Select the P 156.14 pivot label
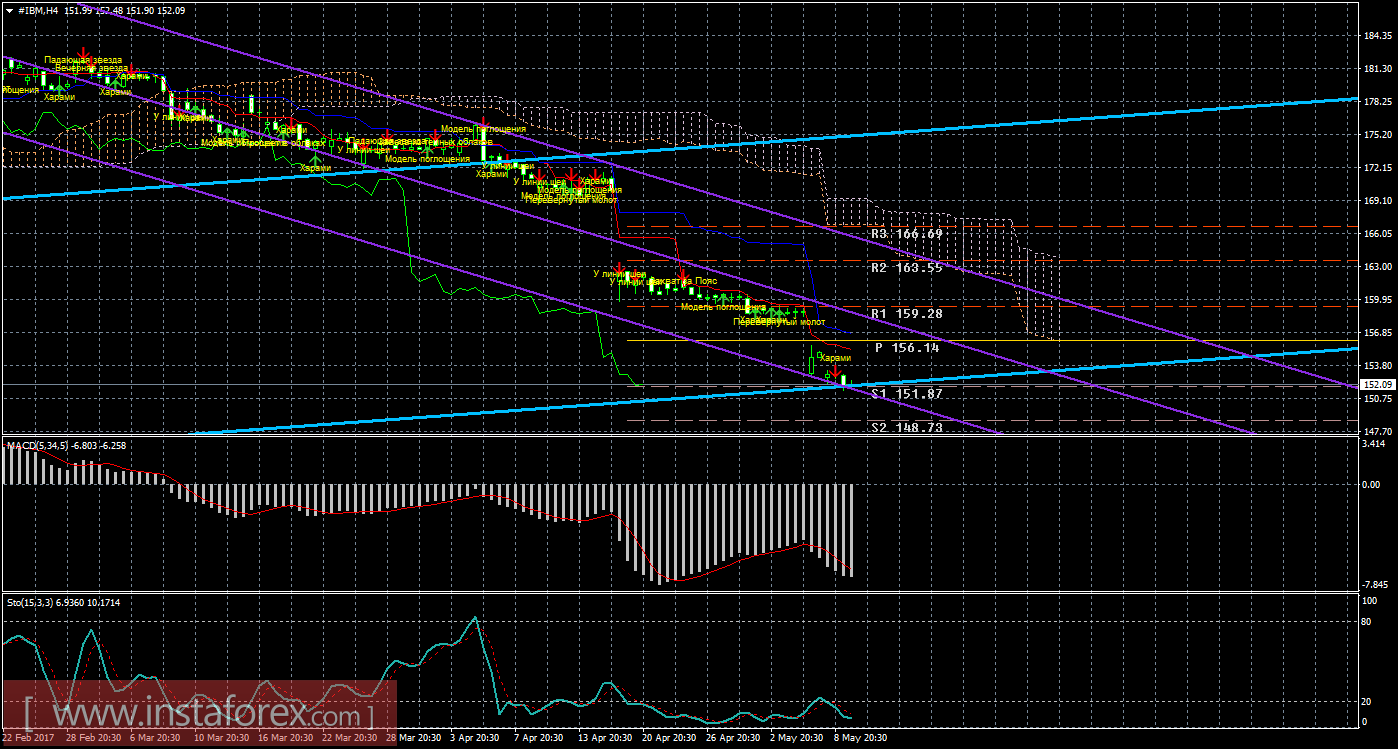 point(907,347)
